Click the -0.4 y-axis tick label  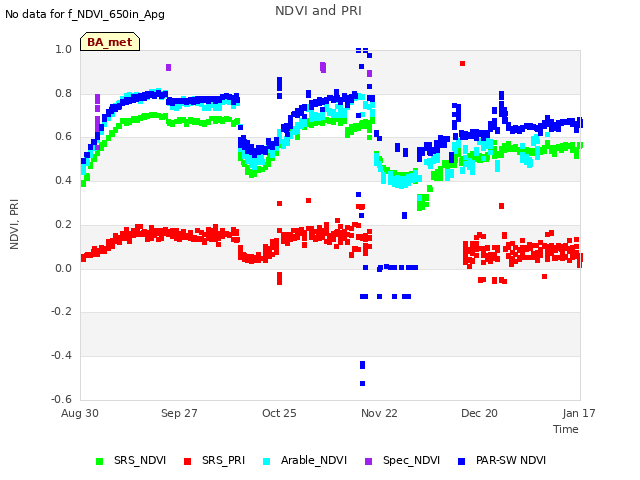tap(61, 356)
